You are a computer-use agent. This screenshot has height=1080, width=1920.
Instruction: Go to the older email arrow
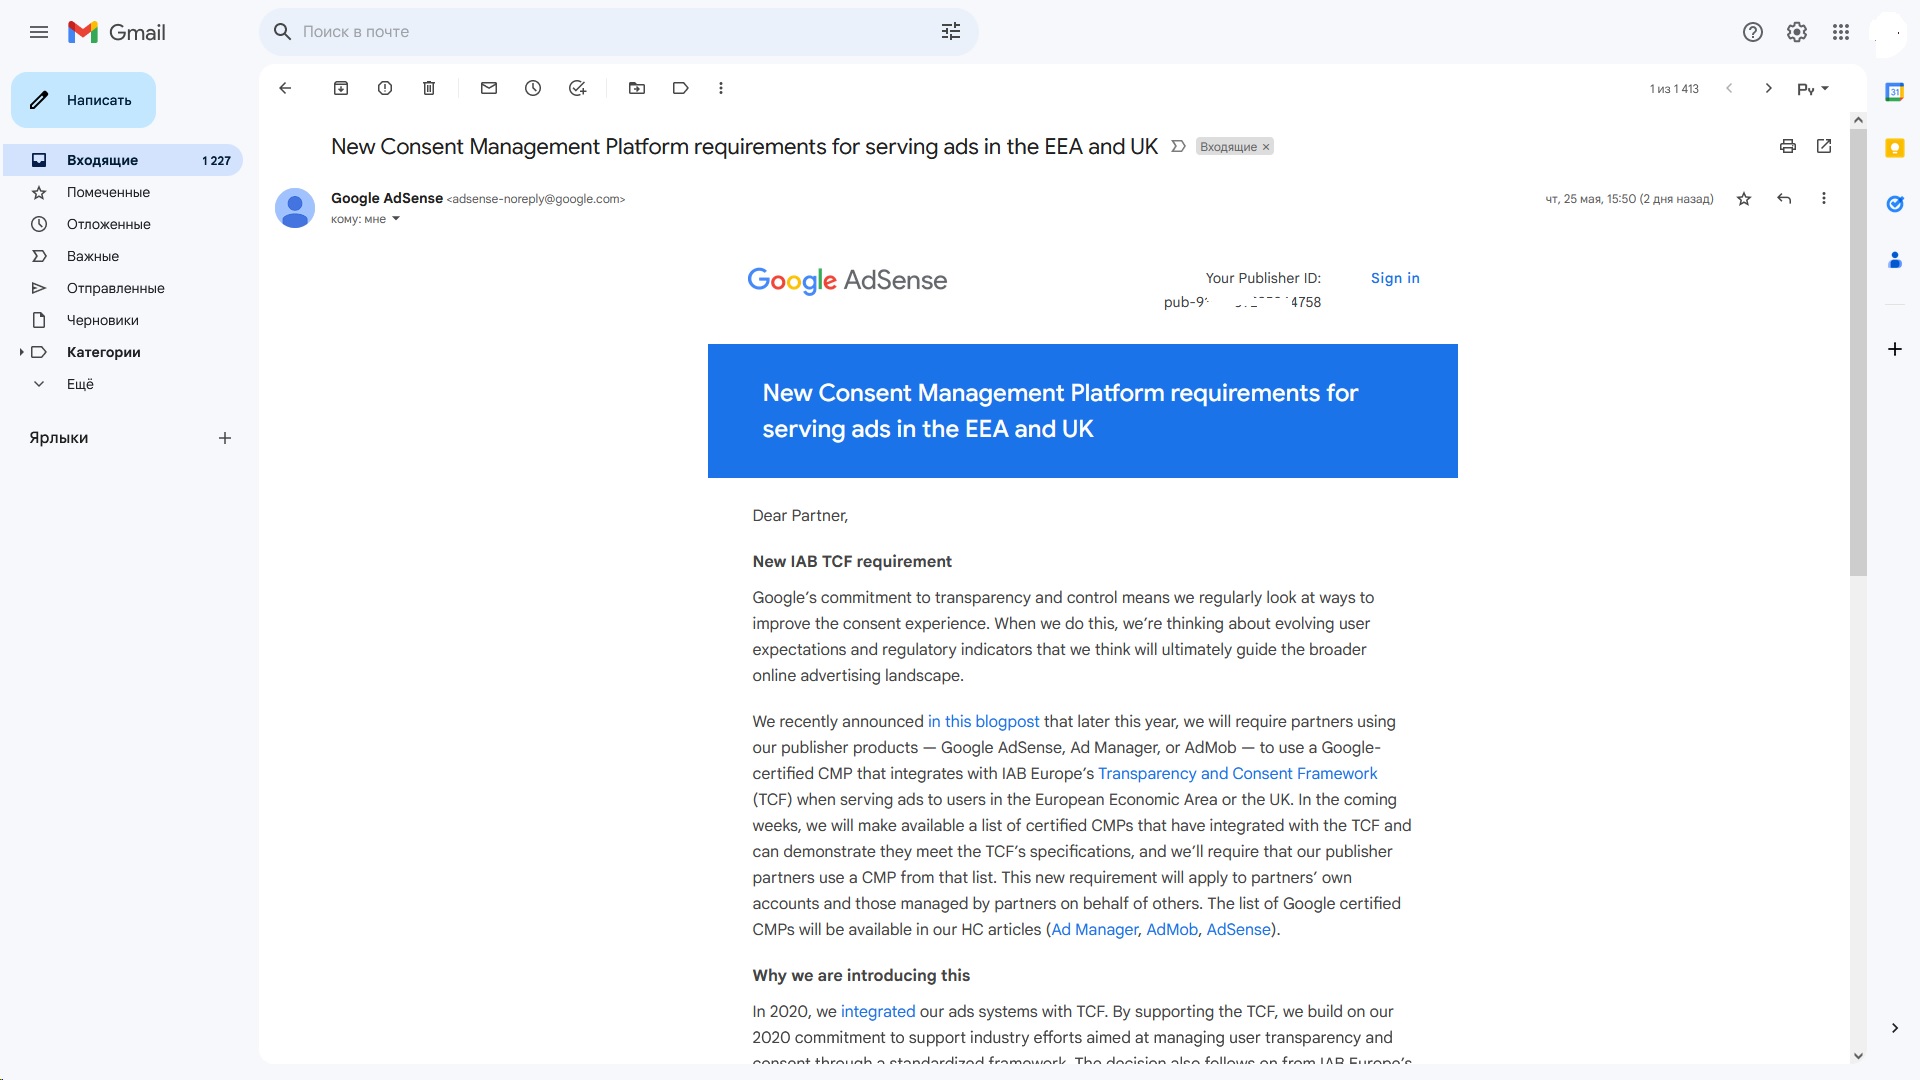point(1769,88)
